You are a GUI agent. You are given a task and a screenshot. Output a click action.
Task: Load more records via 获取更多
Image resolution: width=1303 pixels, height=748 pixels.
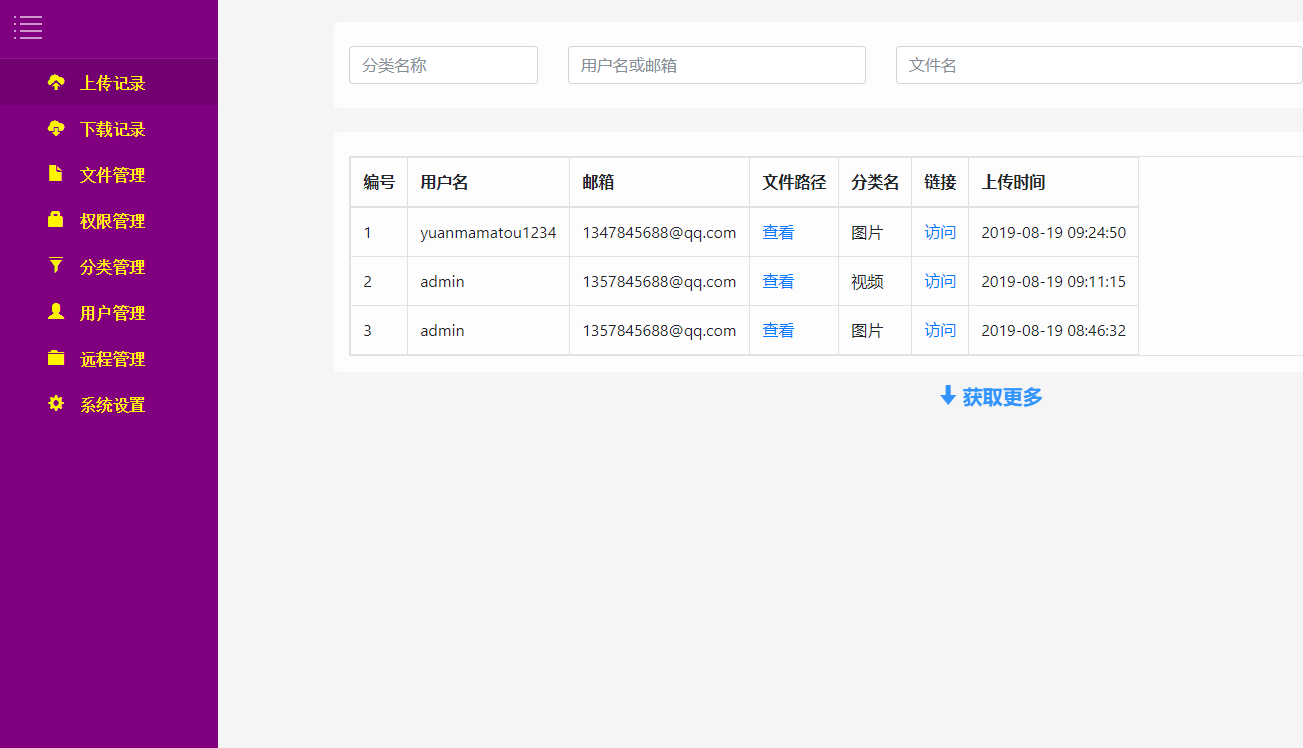point(1004,396)
